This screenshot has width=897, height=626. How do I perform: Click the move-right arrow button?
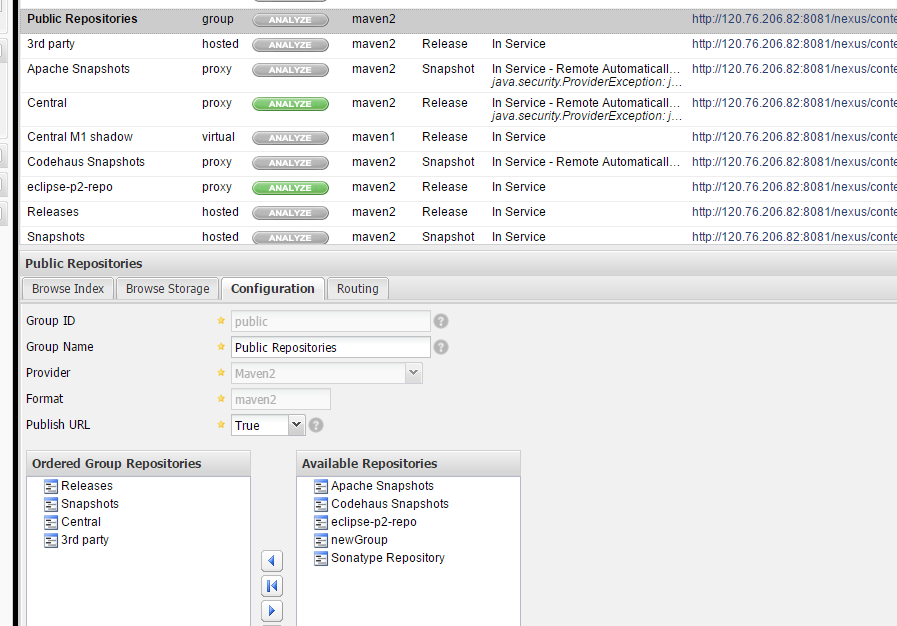coord(272,611)
